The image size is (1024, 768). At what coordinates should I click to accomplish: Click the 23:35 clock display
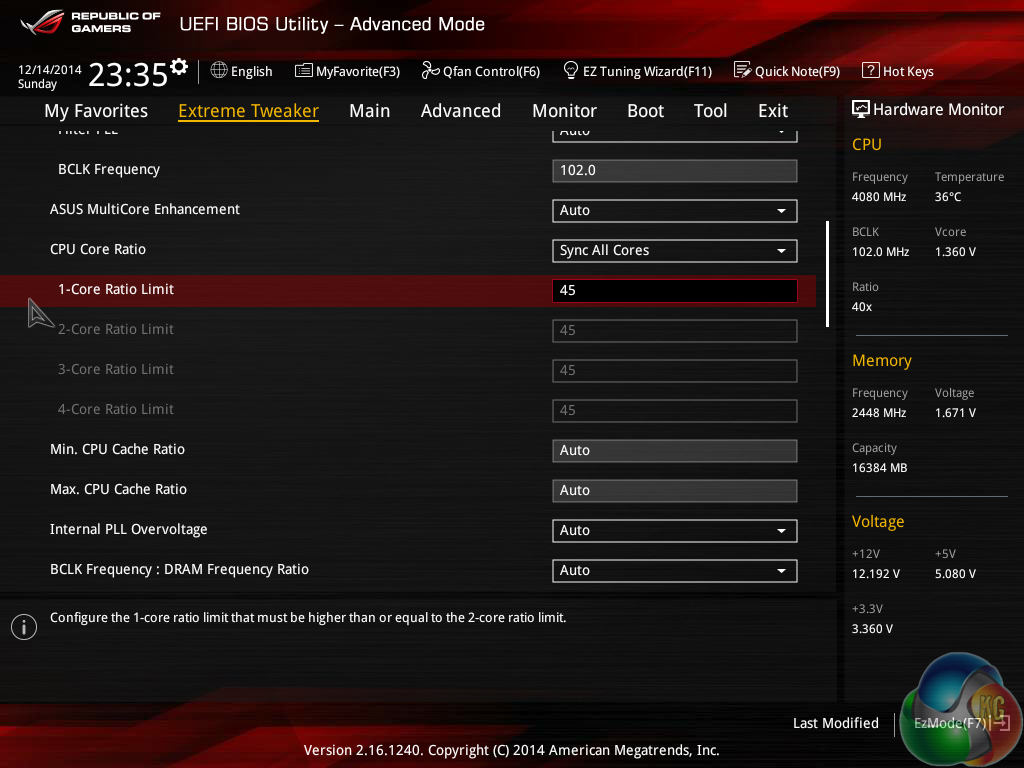pos(128,74)
